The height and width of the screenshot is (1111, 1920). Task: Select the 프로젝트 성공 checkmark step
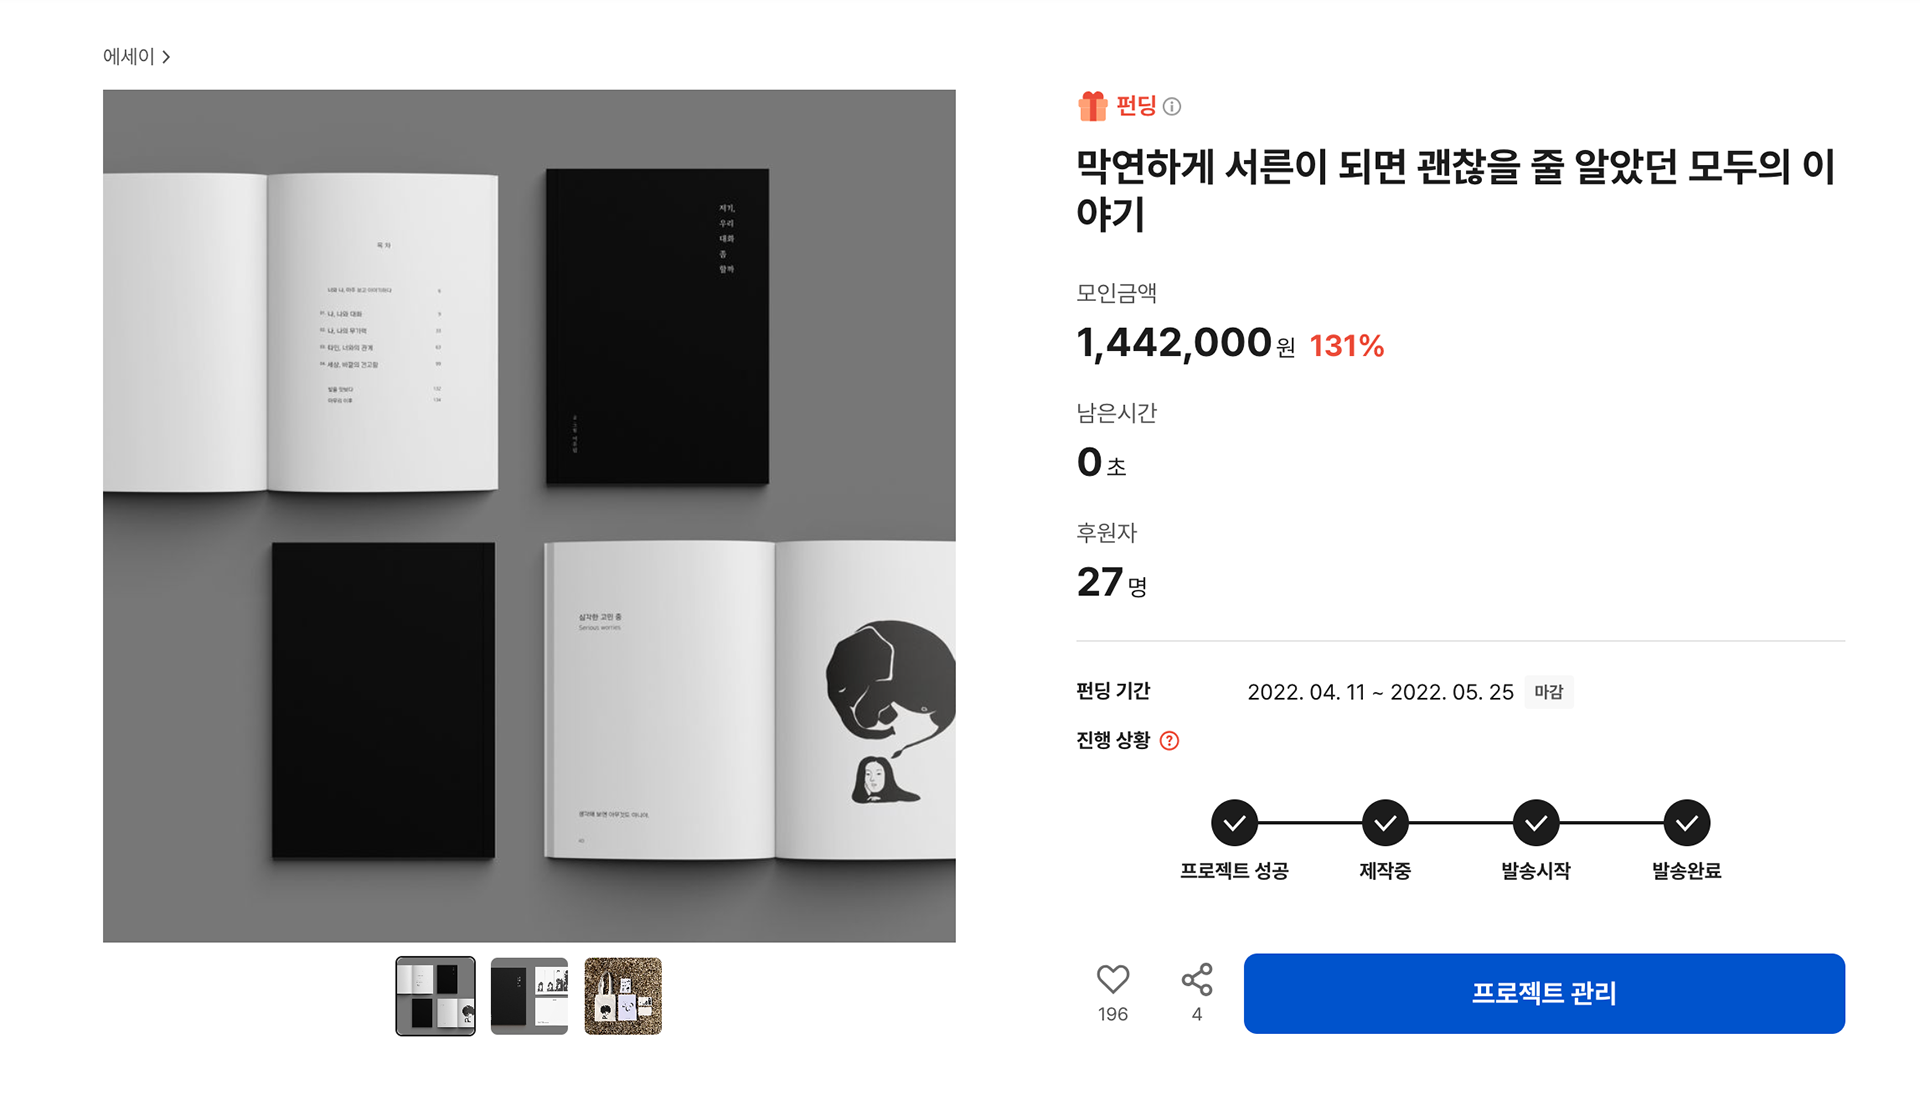tap(1234, 823)
